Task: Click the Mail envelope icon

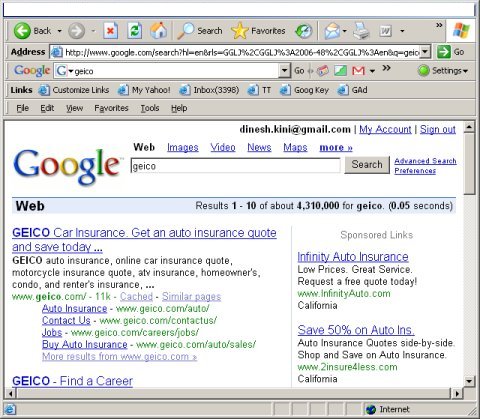Action: pos(332,31)
